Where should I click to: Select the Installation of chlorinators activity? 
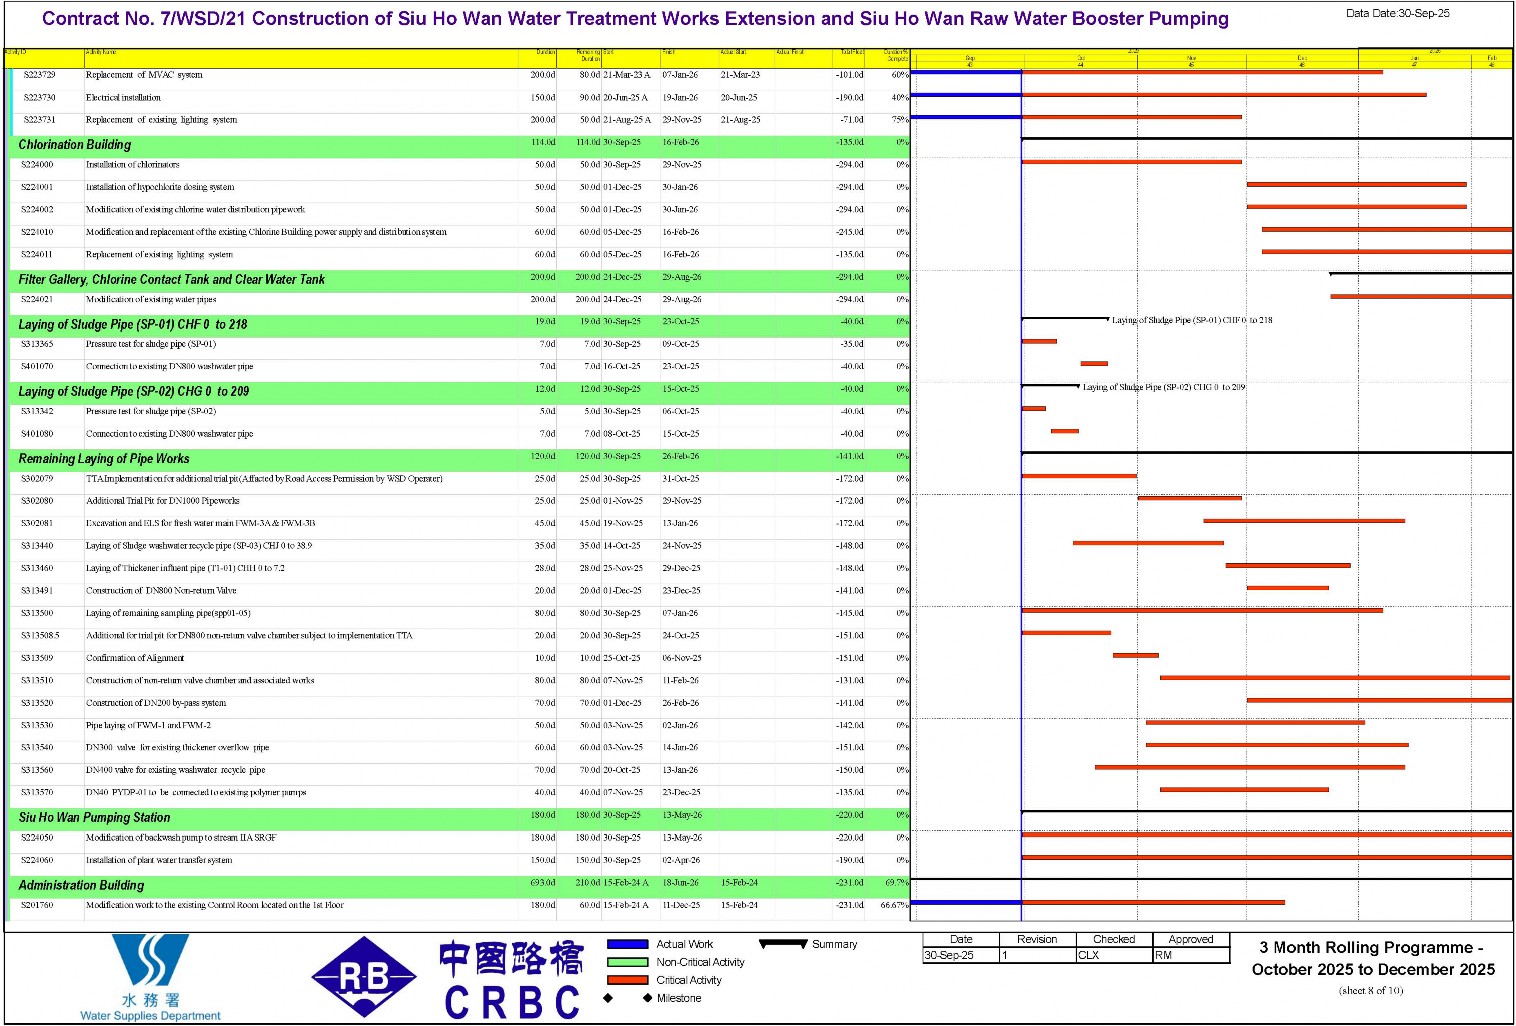[133, 165]
